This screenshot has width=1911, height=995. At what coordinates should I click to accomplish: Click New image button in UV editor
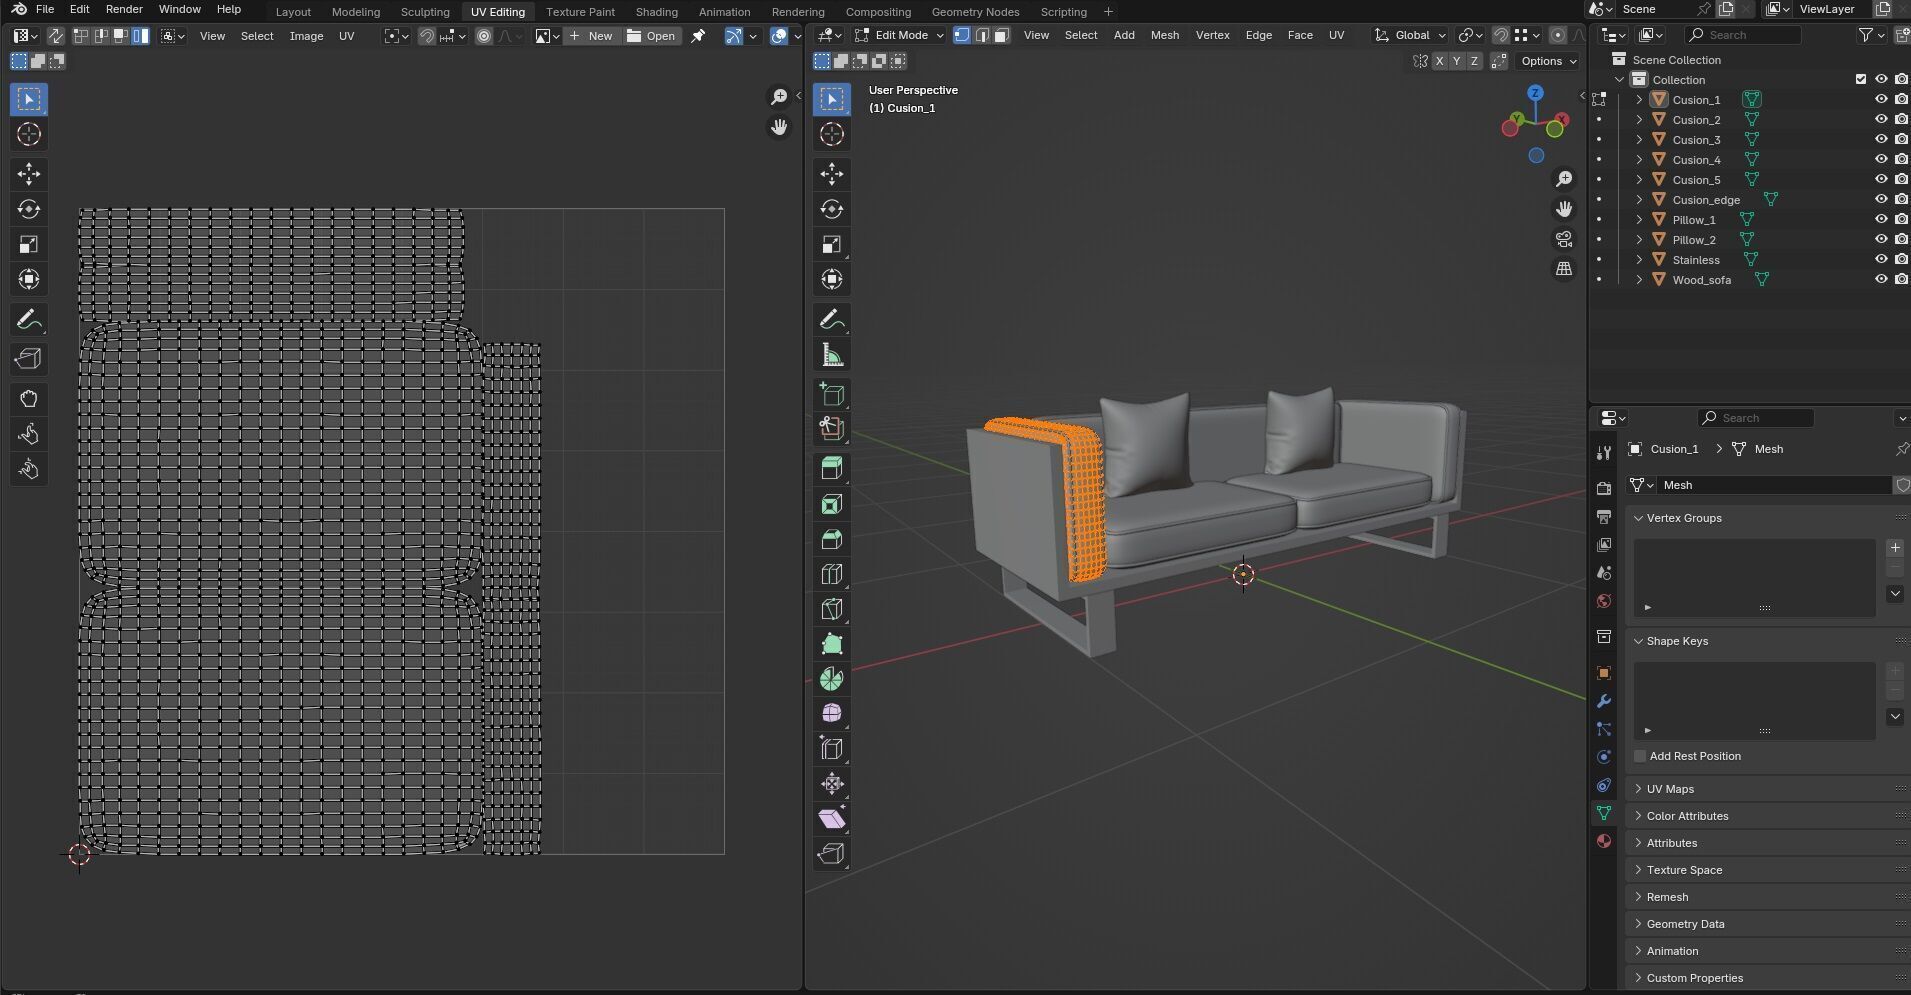tap(591, 36)
